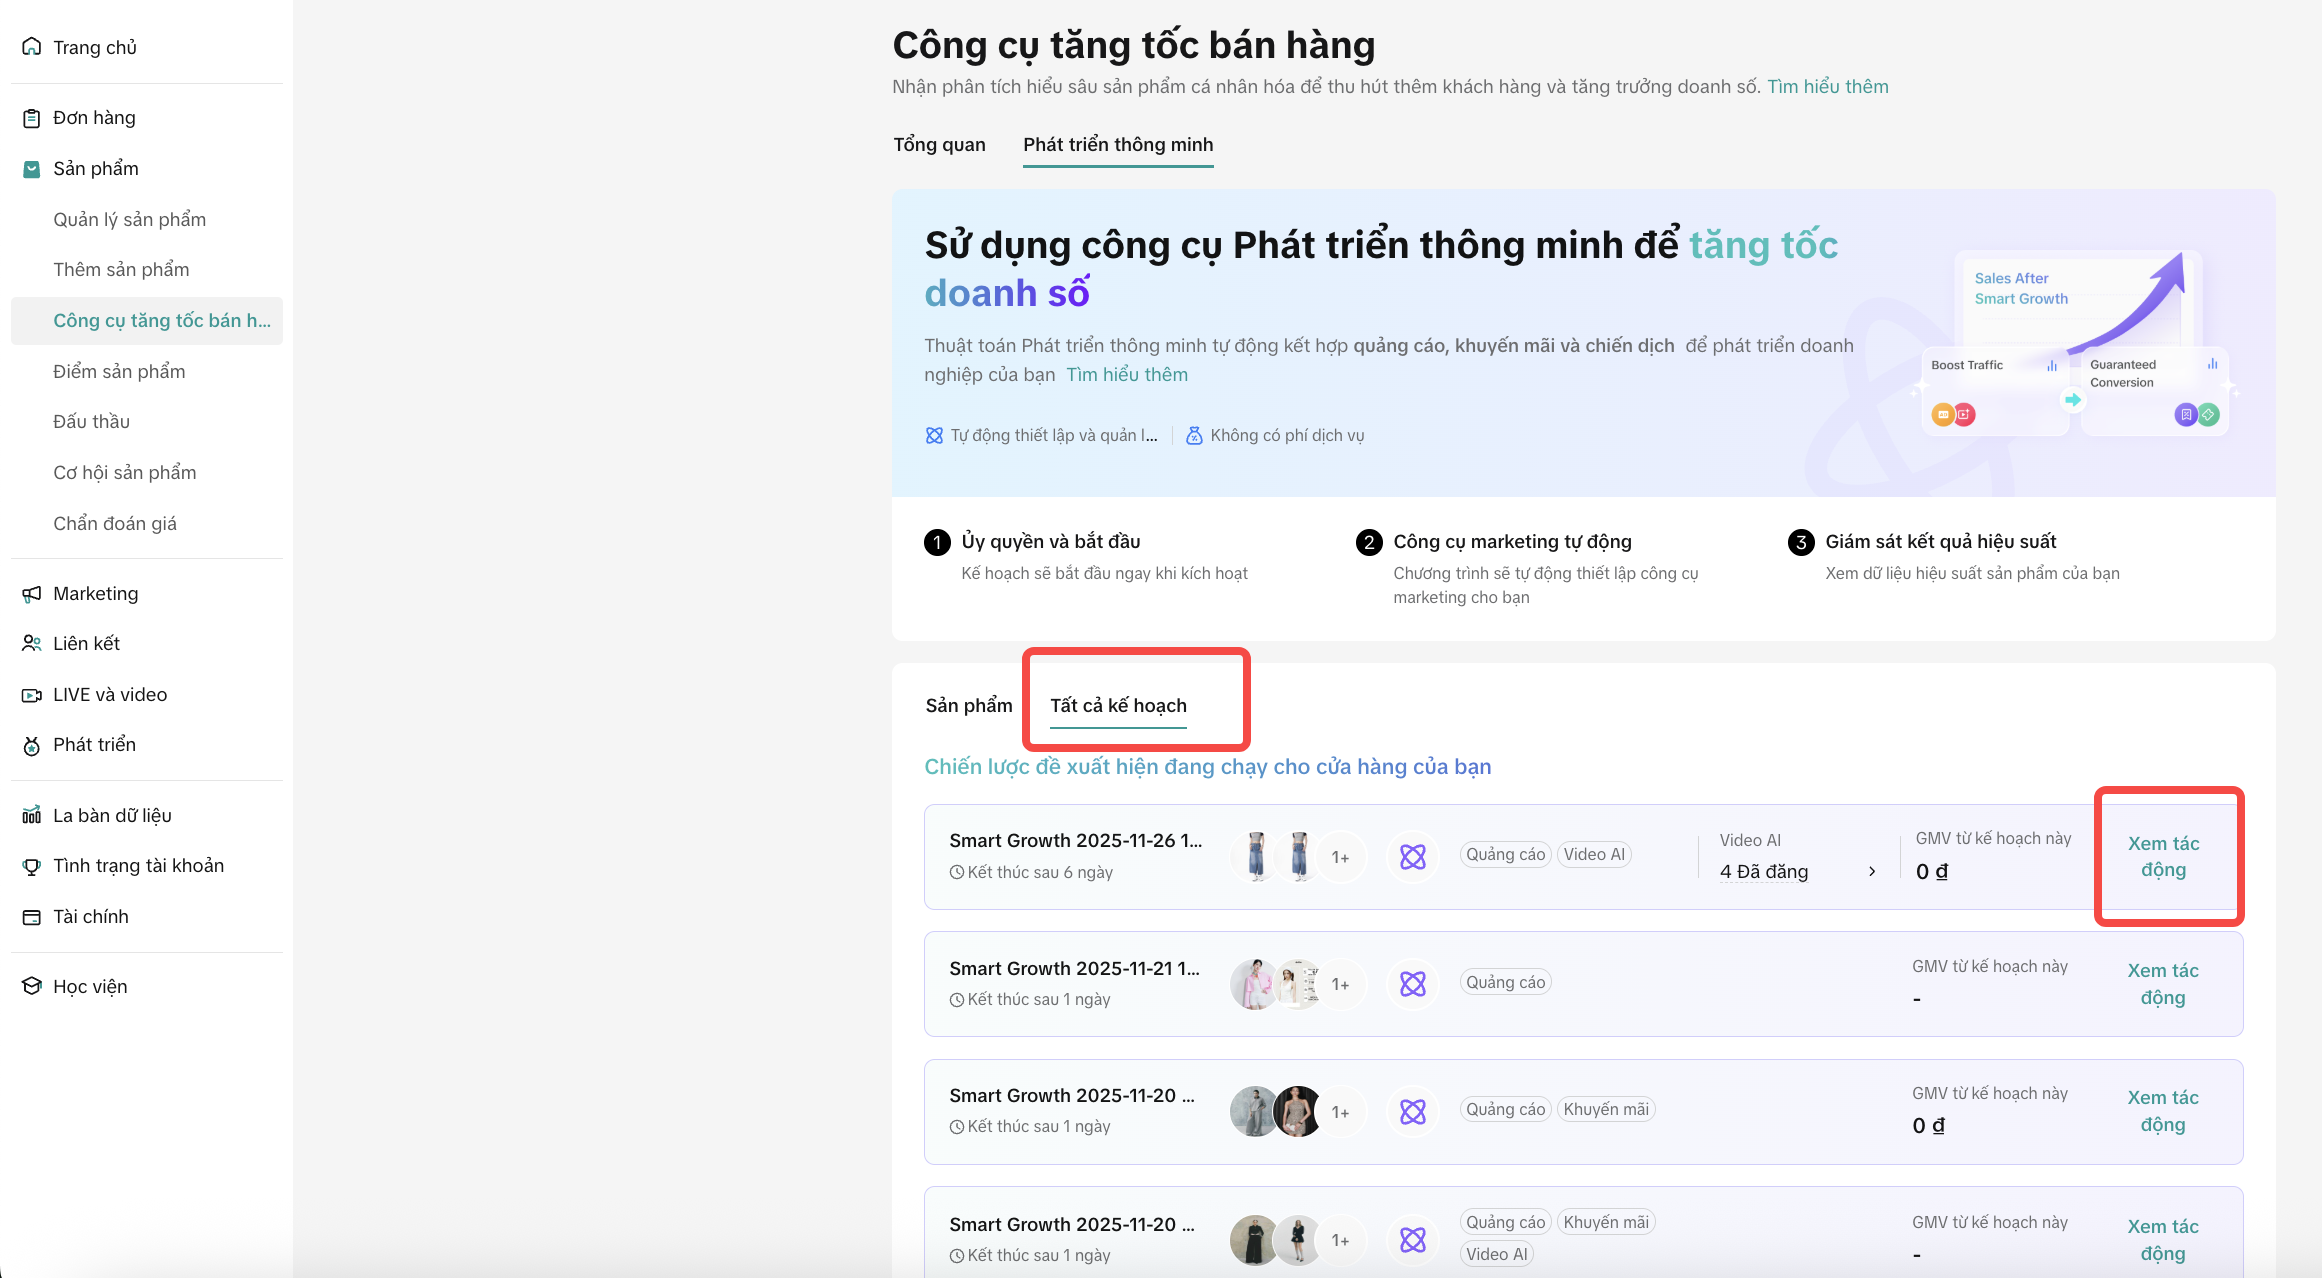Screen dimensions: 2322x1278
Task: Open Quản lý sản phẩm submenu item
Action: tap(129, 220)
